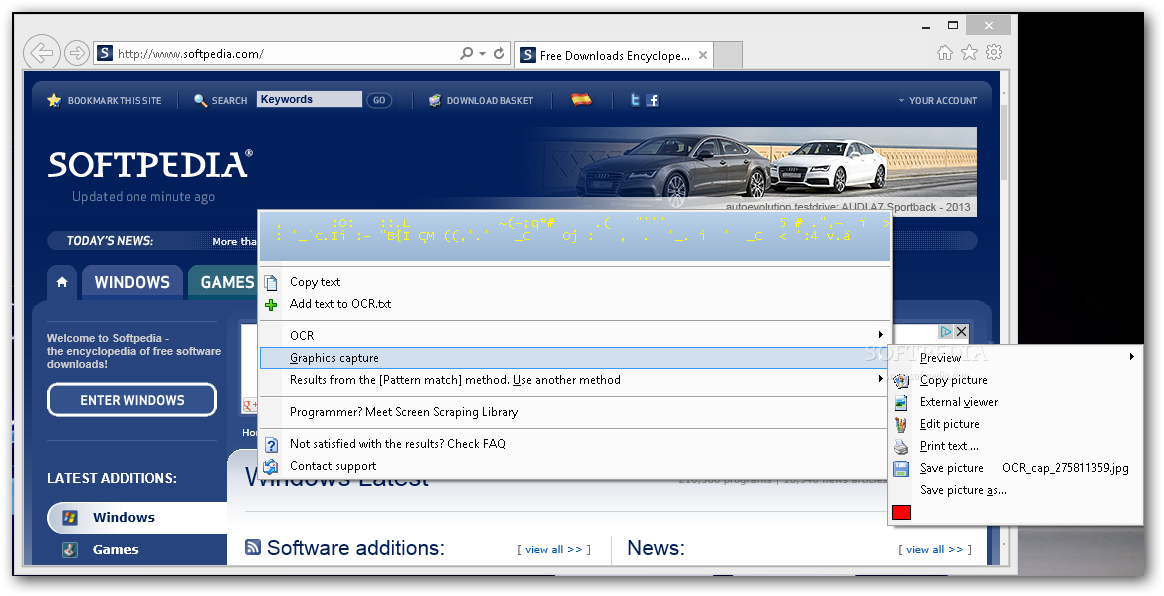This screenshot has width=1164, height=596.
Task: Click the ad choices triangle icon
Action: point(946,332)
